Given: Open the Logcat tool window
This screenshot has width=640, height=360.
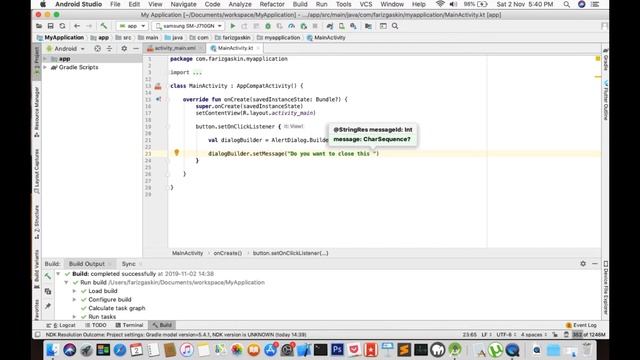Looking at the screenshot, I should pyautogui.click(x=61, y=325).
